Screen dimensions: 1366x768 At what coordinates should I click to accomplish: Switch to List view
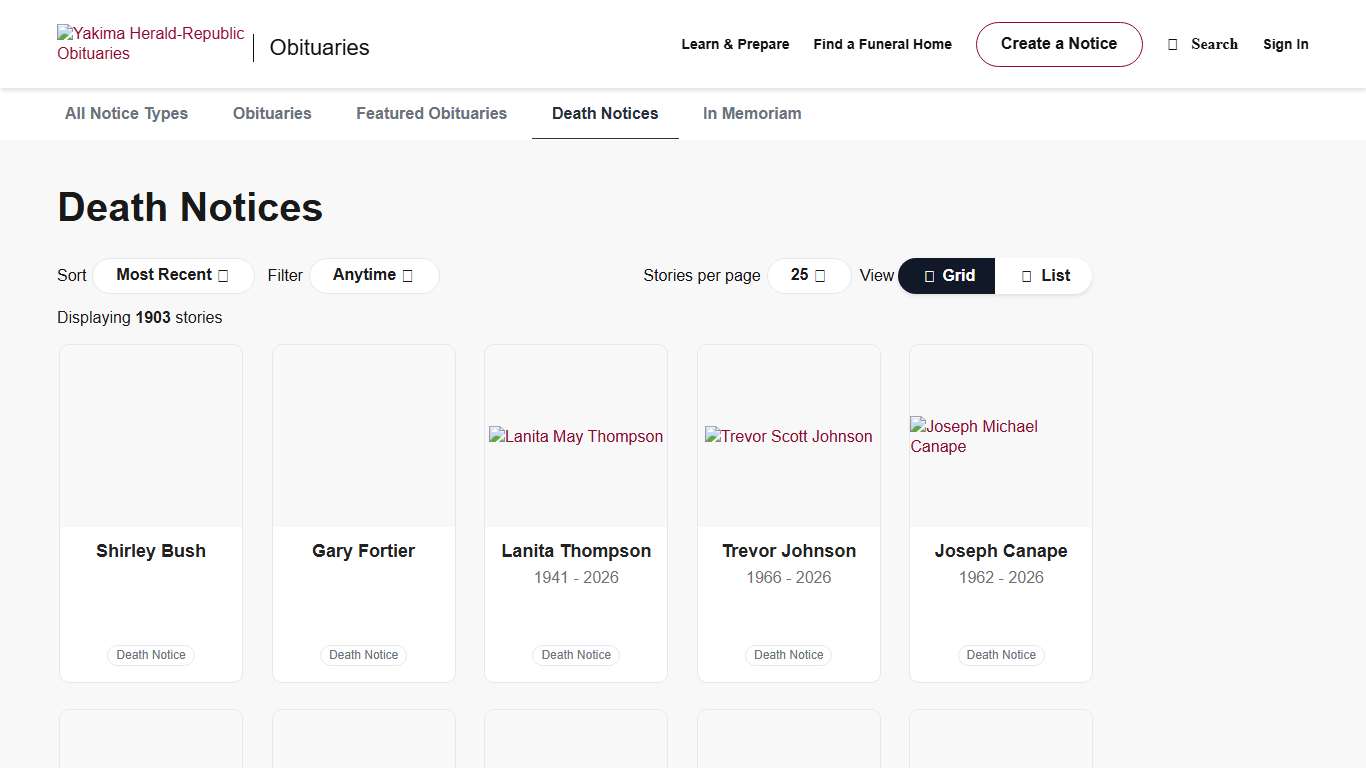1044,276
